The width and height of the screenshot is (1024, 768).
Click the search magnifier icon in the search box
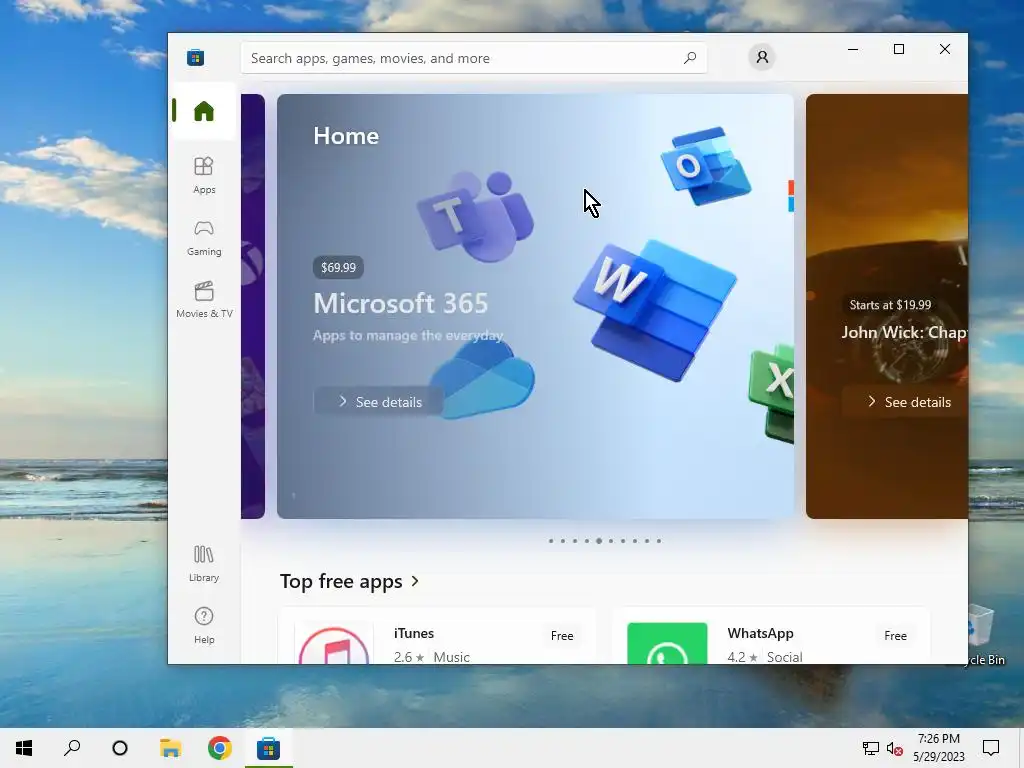(690, 58)
